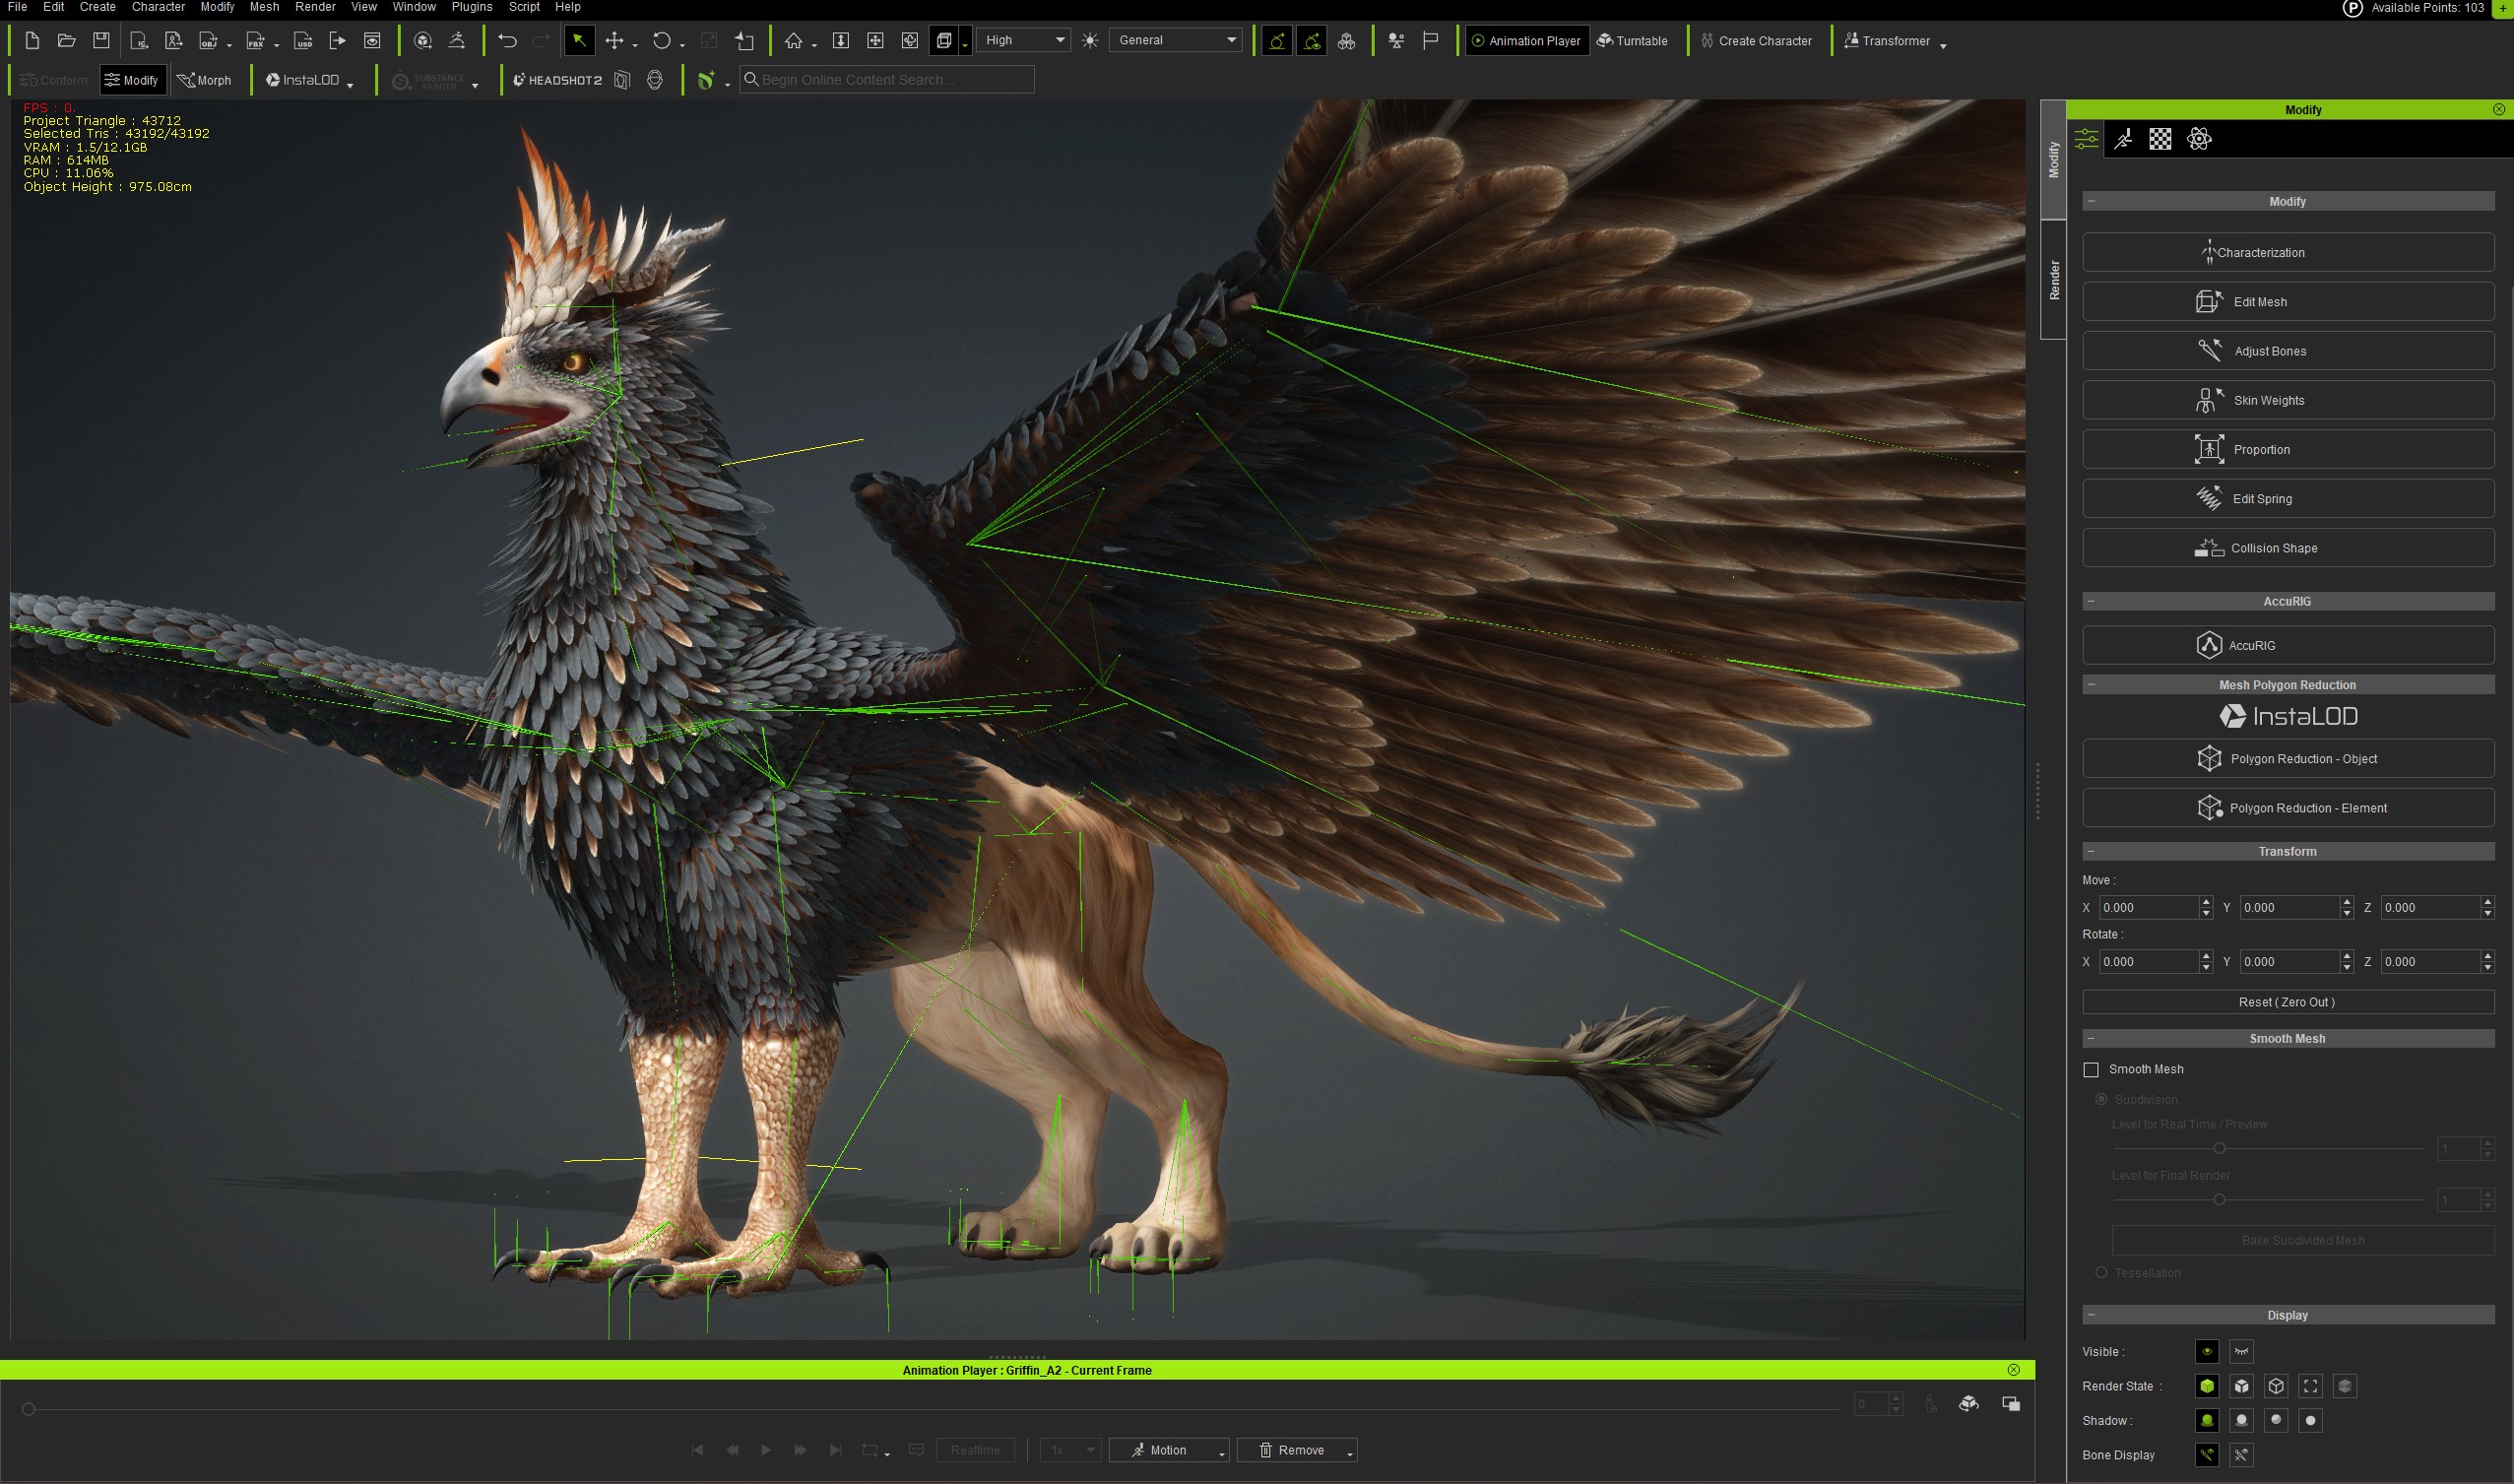2514x1484 pixels.
Task: Click the animation timeline slider handle
Action: (x=28, y=1409)
